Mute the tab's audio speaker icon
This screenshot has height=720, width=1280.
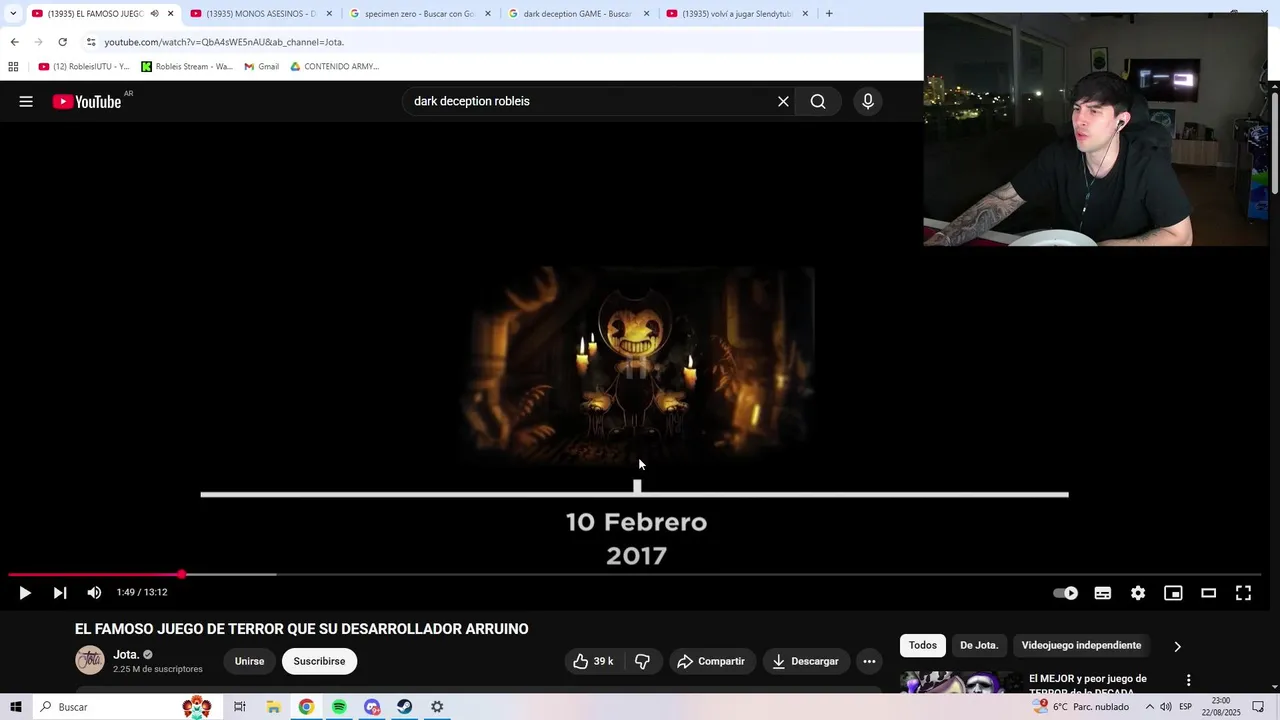tap(154, 14)
